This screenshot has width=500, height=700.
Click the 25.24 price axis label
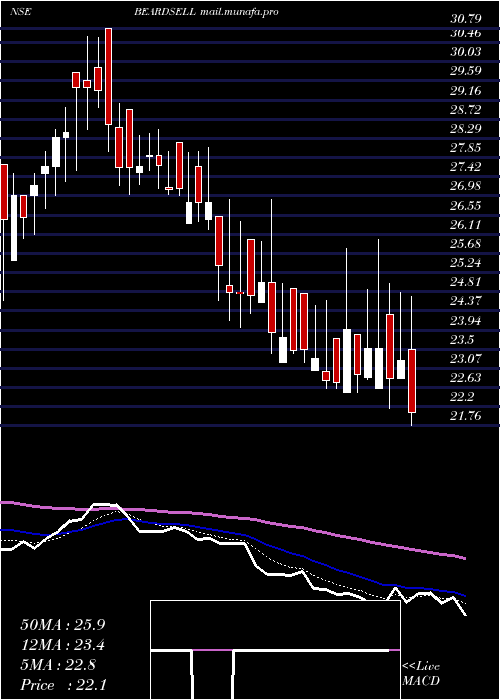[x=466, y=263]
